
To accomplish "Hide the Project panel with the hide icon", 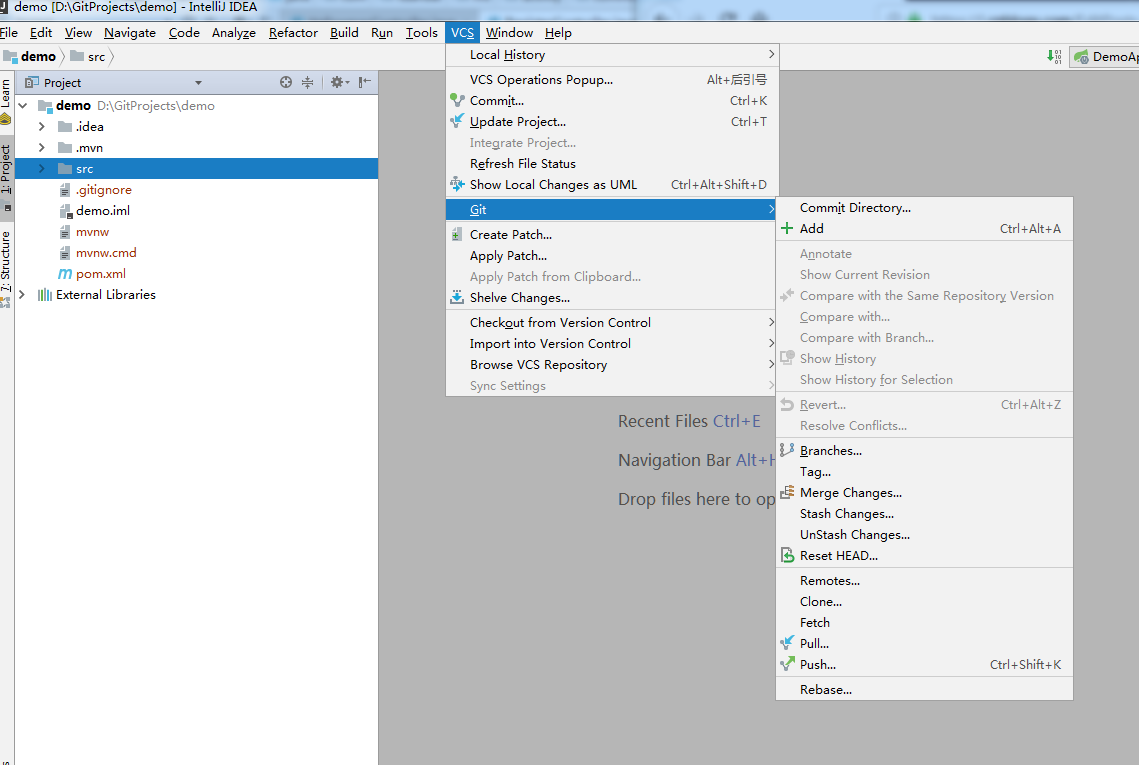I will point(365,82).
